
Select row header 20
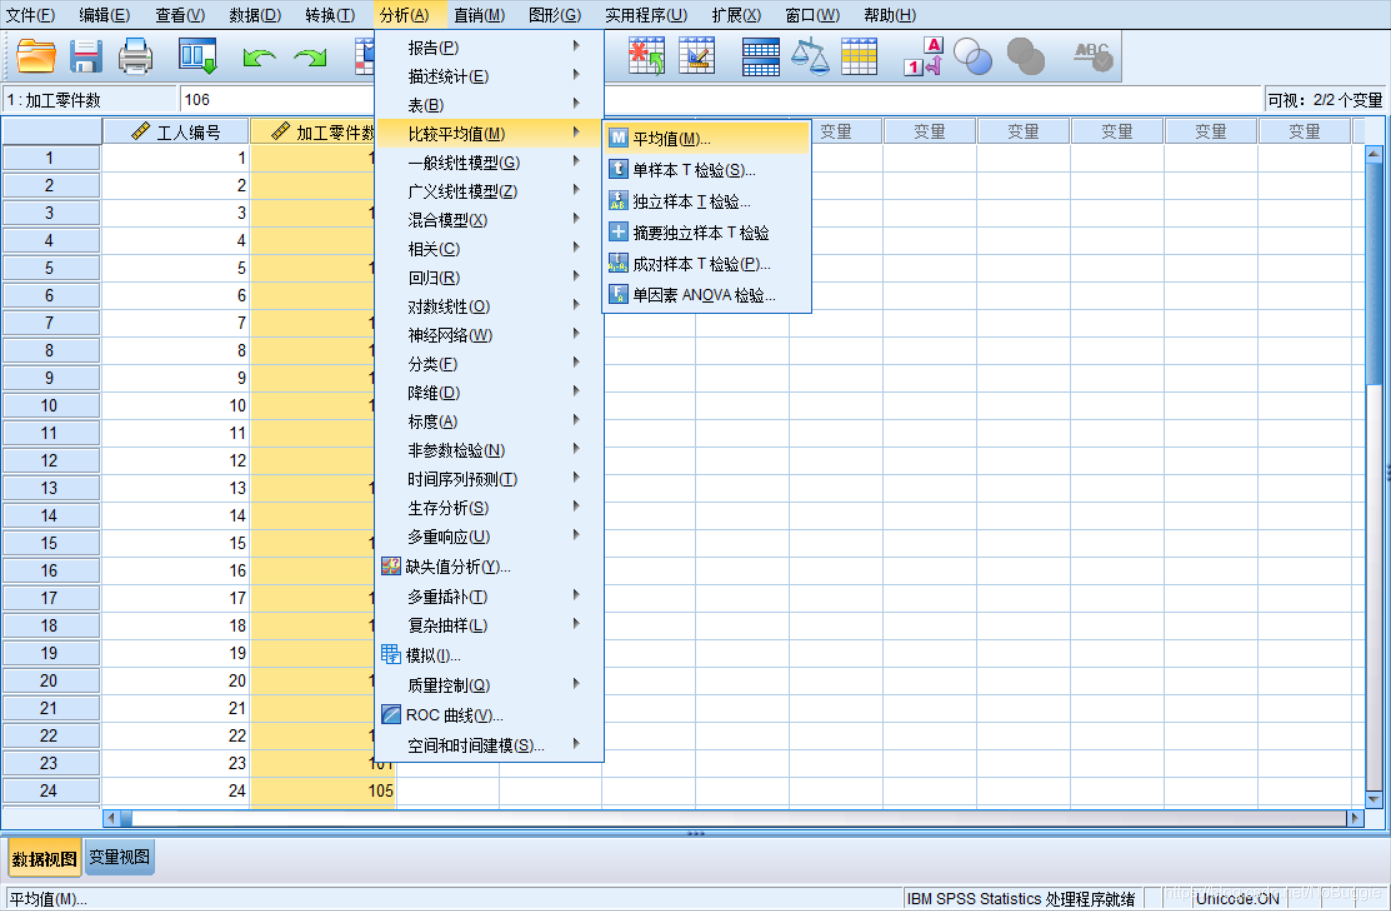(x=50, y=680)
